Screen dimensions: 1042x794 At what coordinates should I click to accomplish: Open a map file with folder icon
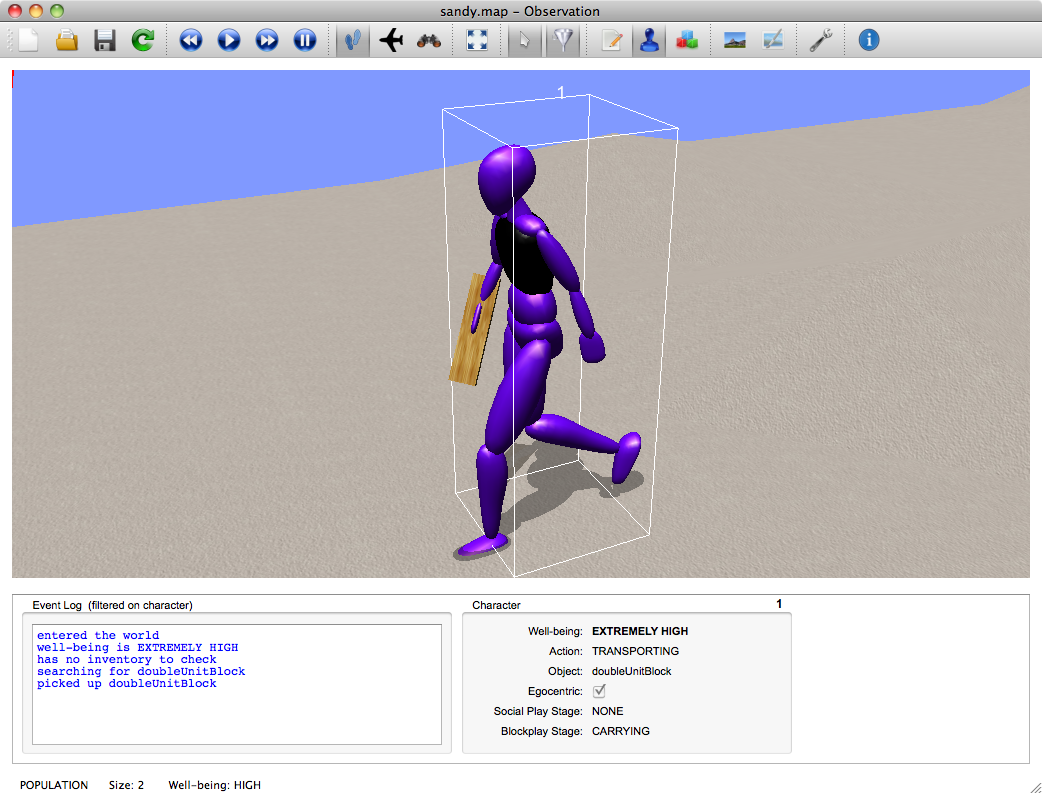coord(67,41)
